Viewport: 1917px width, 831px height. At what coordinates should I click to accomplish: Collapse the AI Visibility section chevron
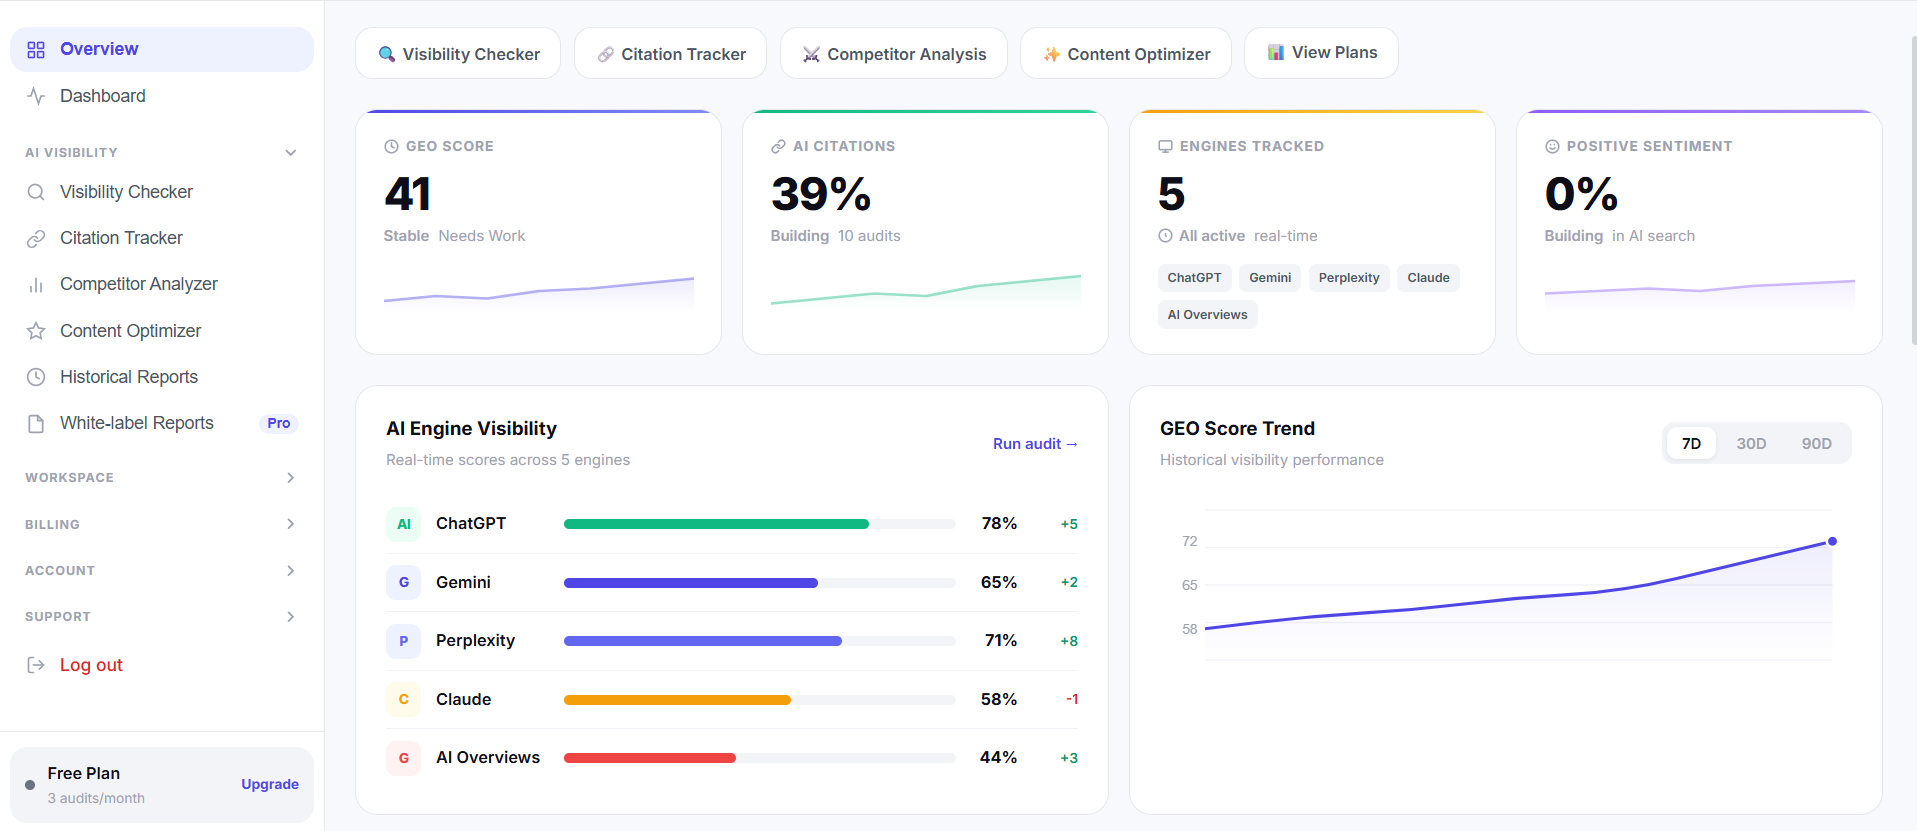pos(291,153)
